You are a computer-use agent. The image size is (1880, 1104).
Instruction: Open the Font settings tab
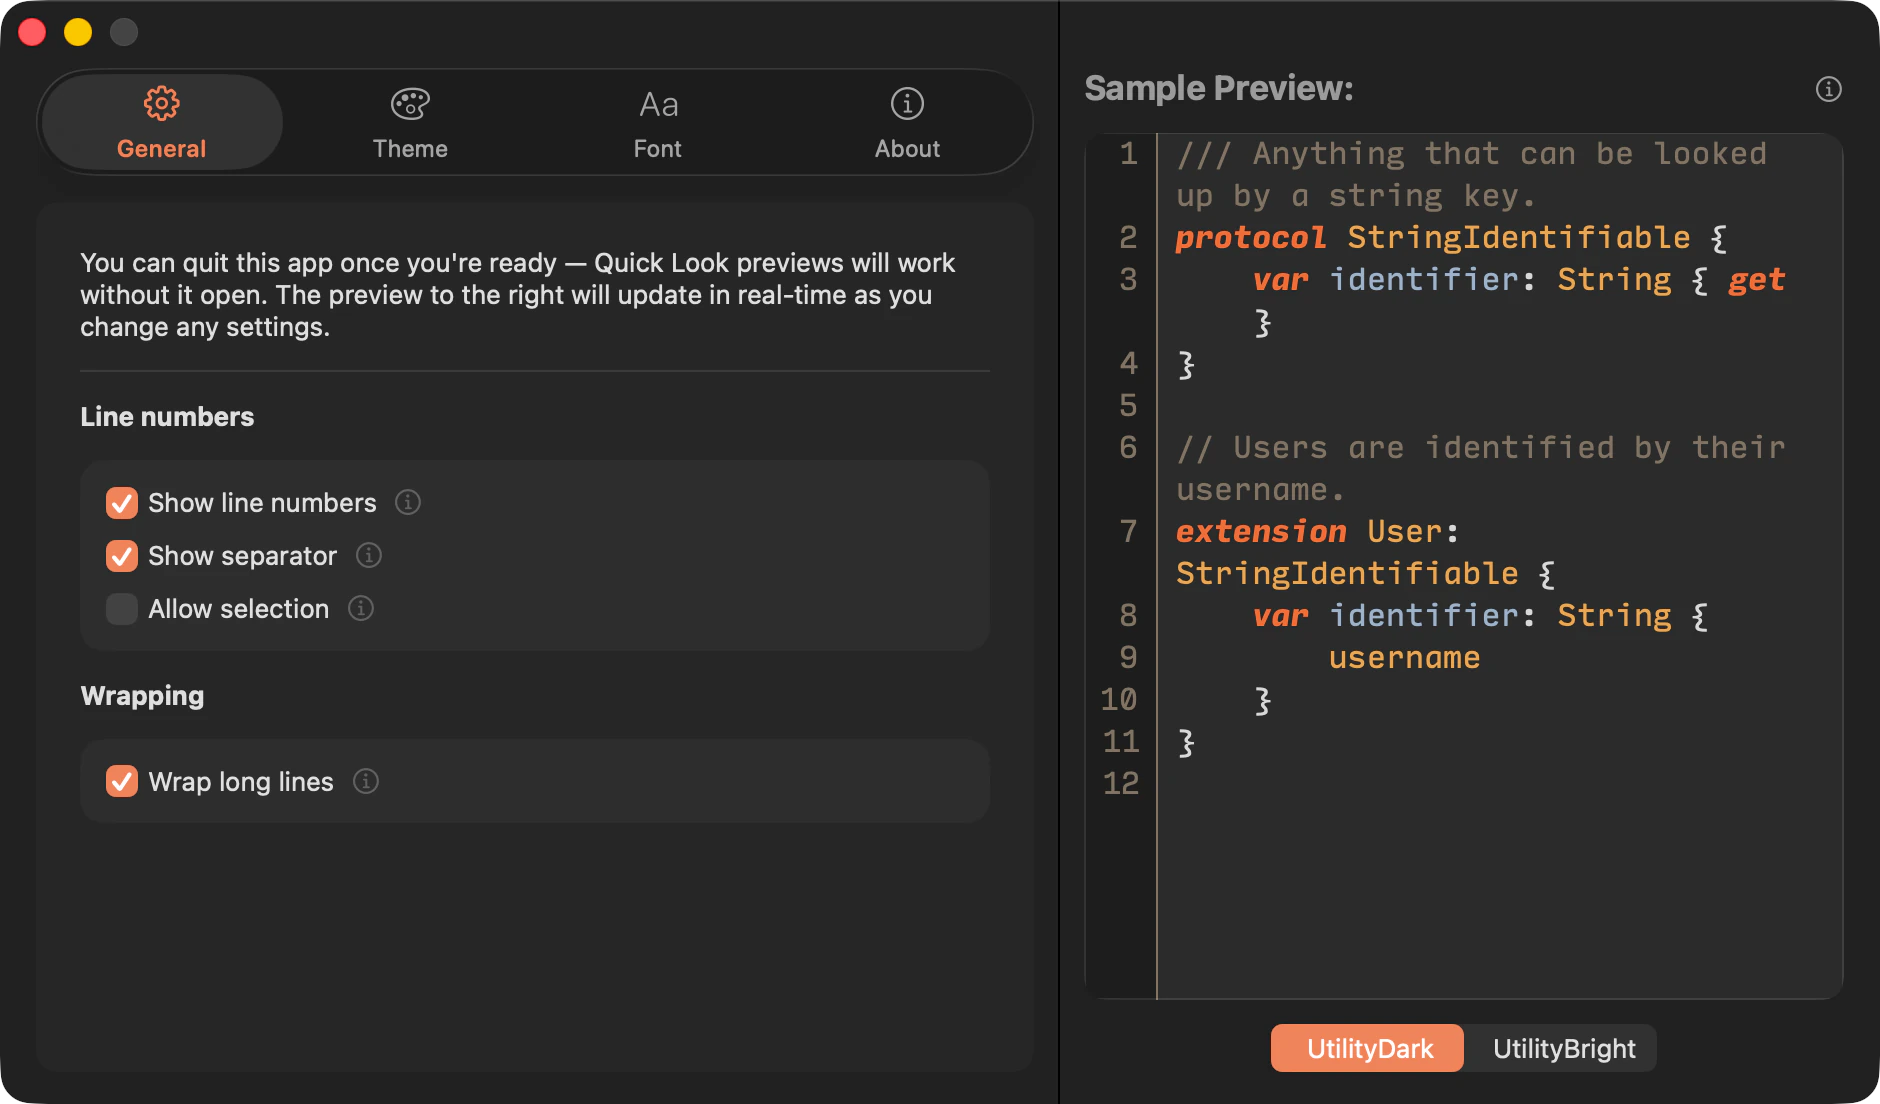point(658,123)
